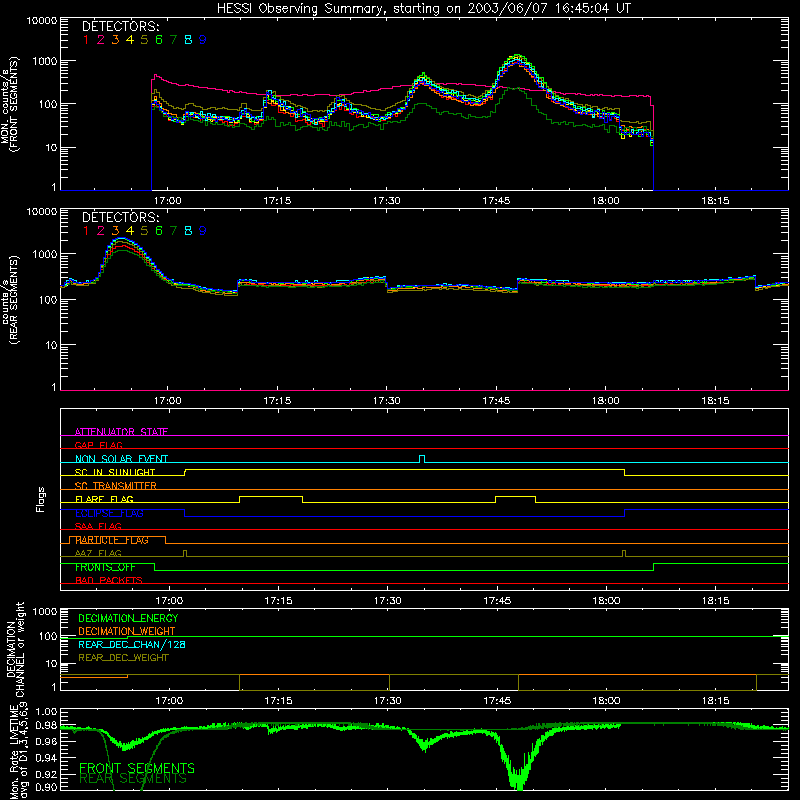
Task: Click the ATTENUATOR_STATE flag label
Action: [x=121, y=432]
